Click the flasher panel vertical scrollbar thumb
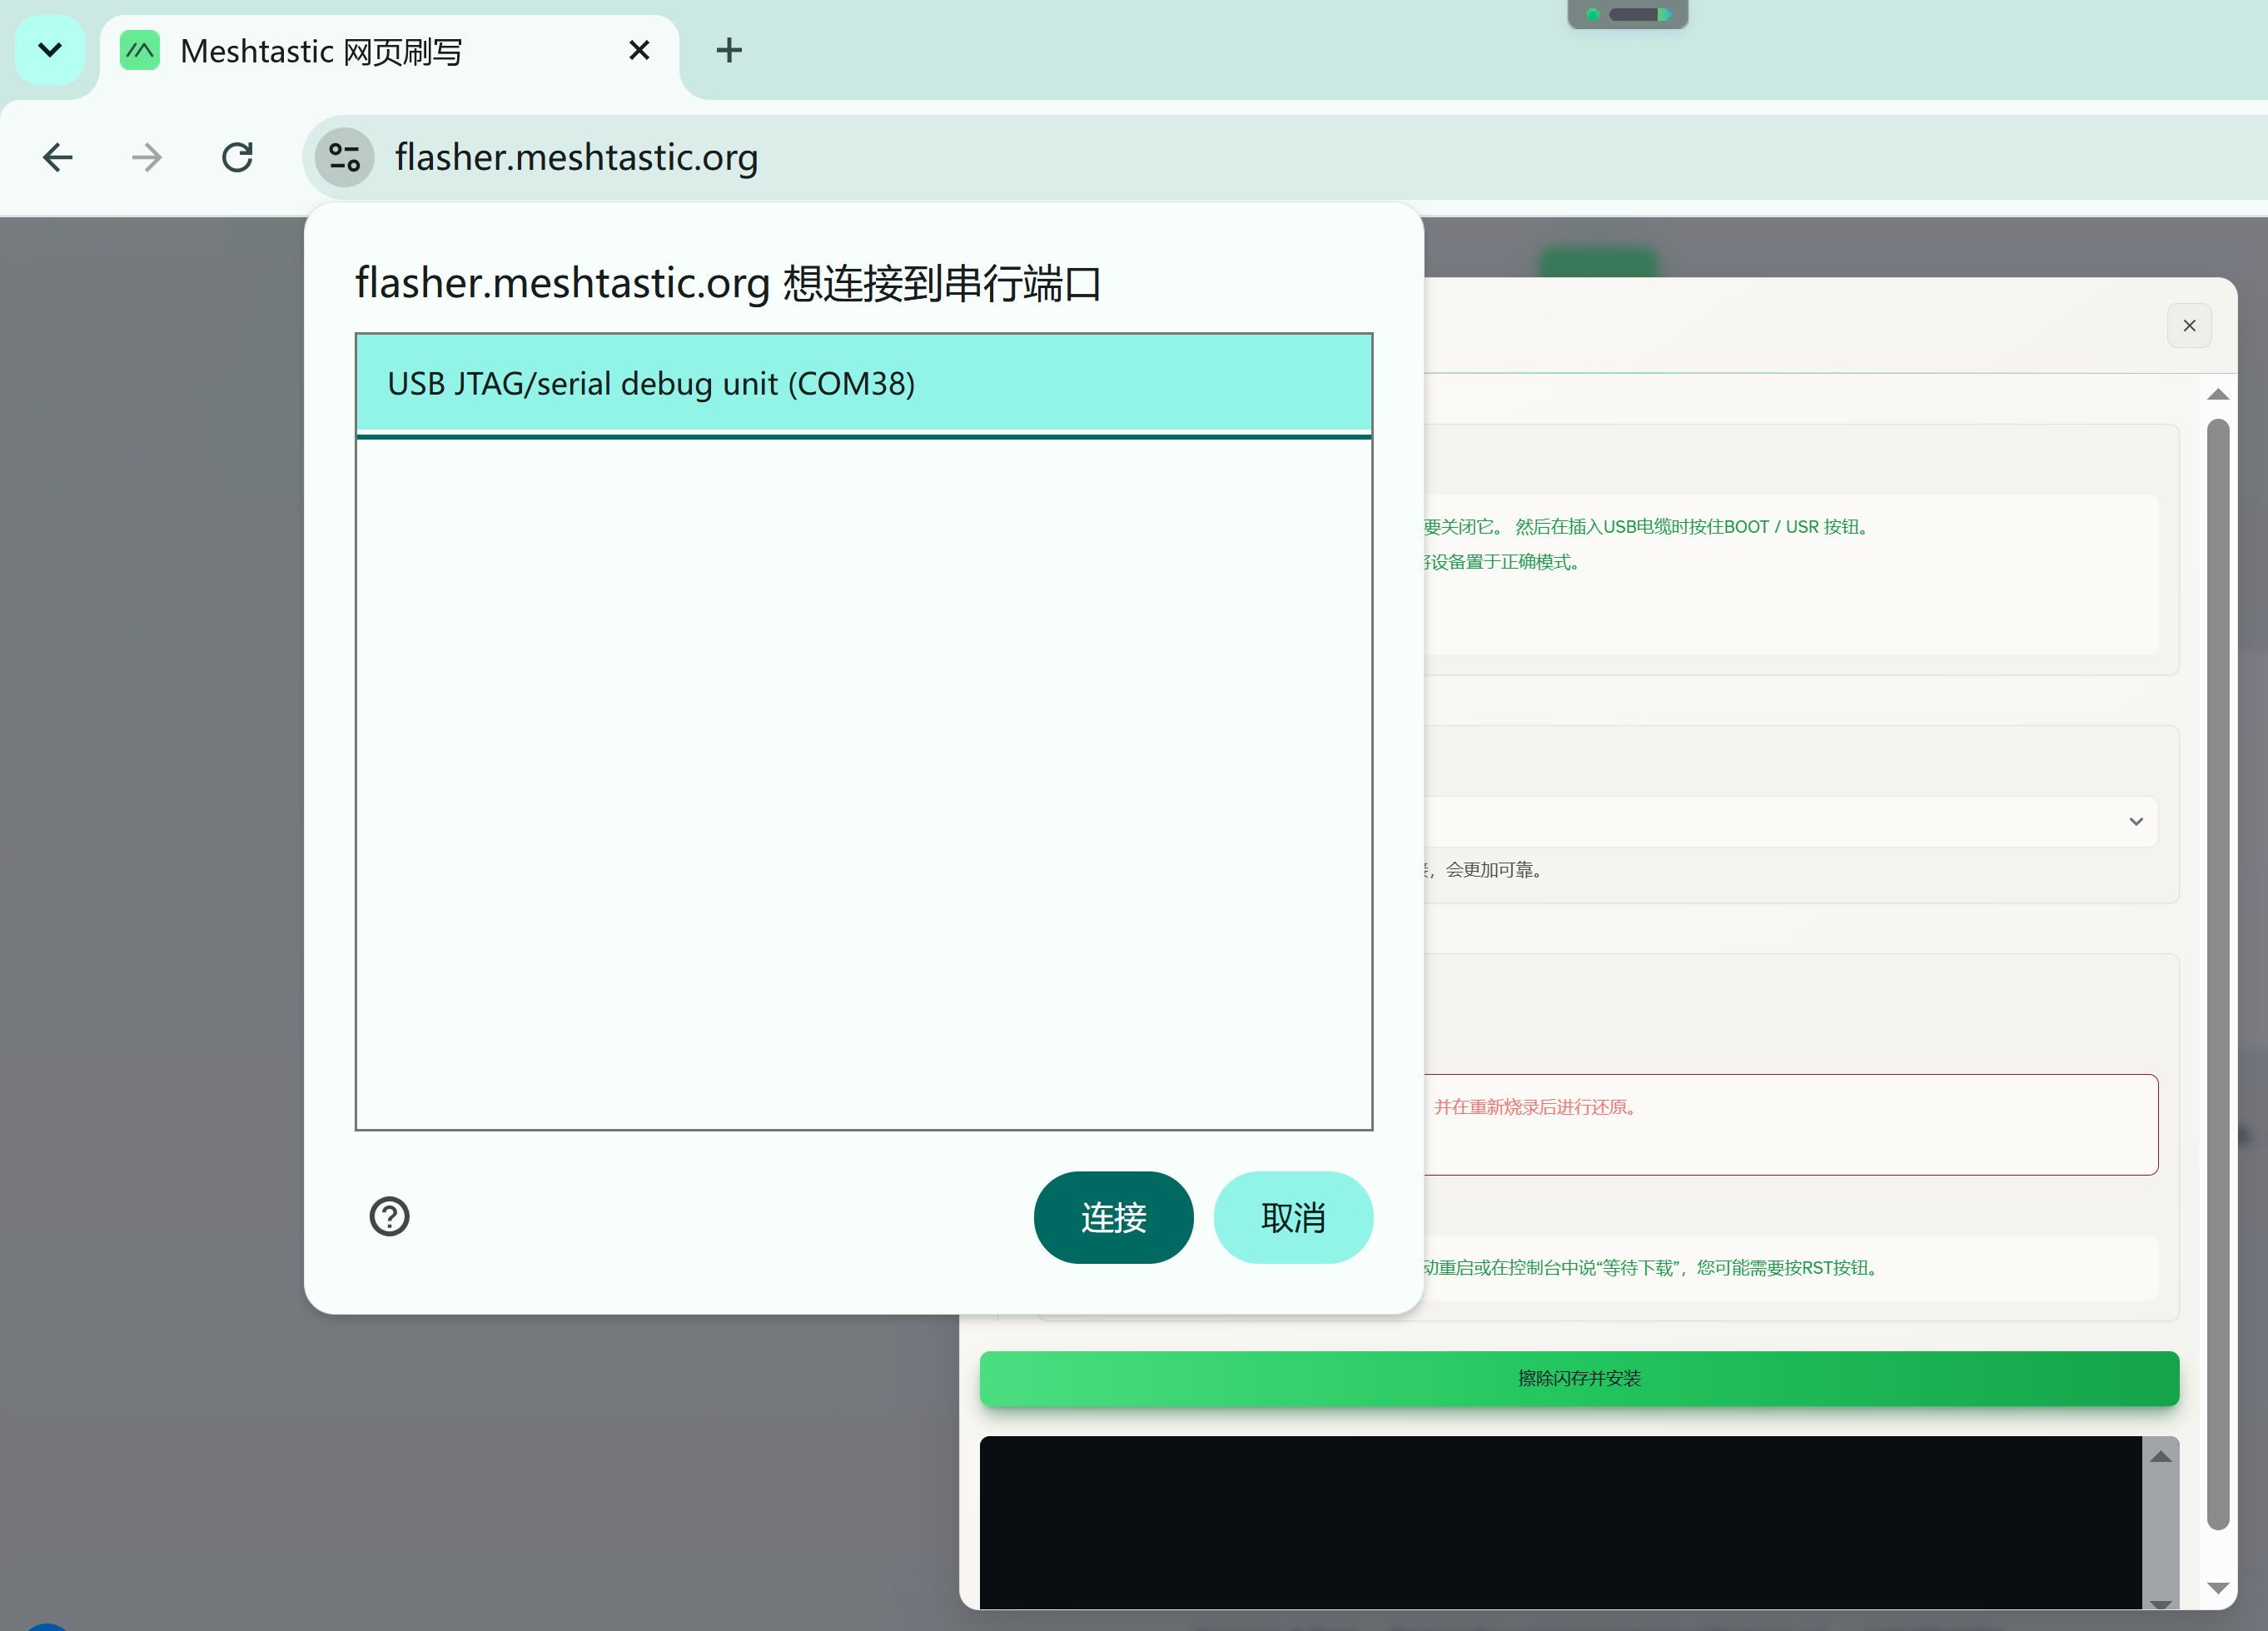The height and width of the screenshot is (1631, 2268). click(2218, 974)
